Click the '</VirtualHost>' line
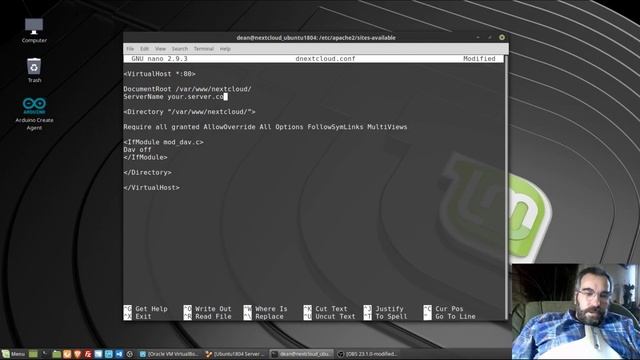Image resolution: width=640 pixels, height=360 pixels. coord(151,187)
